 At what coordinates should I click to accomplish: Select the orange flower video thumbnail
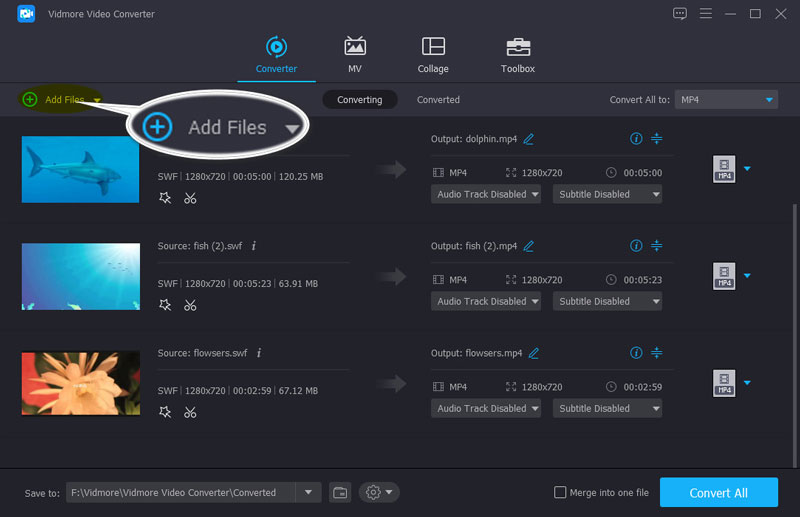tap(80, 383)
